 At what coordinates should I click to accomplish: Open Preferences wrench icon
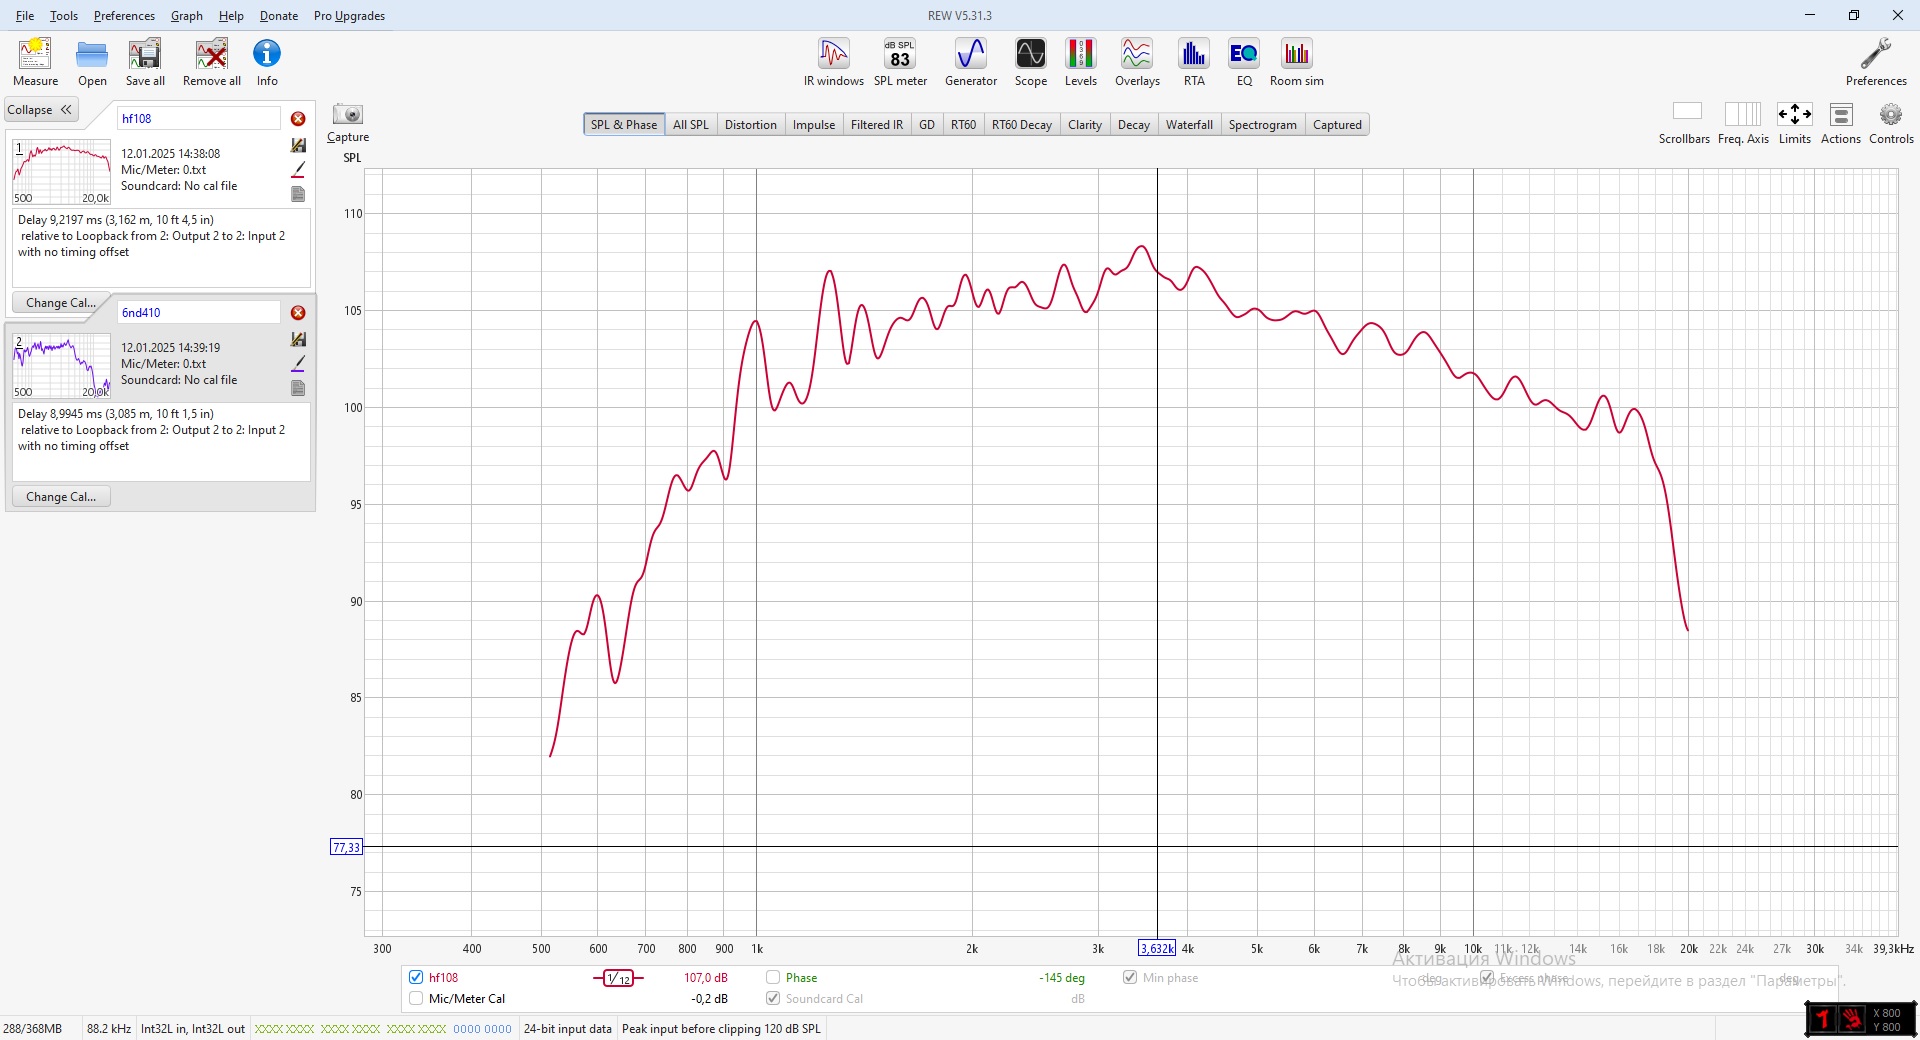pyautogui.click(x=1876, y=62)
